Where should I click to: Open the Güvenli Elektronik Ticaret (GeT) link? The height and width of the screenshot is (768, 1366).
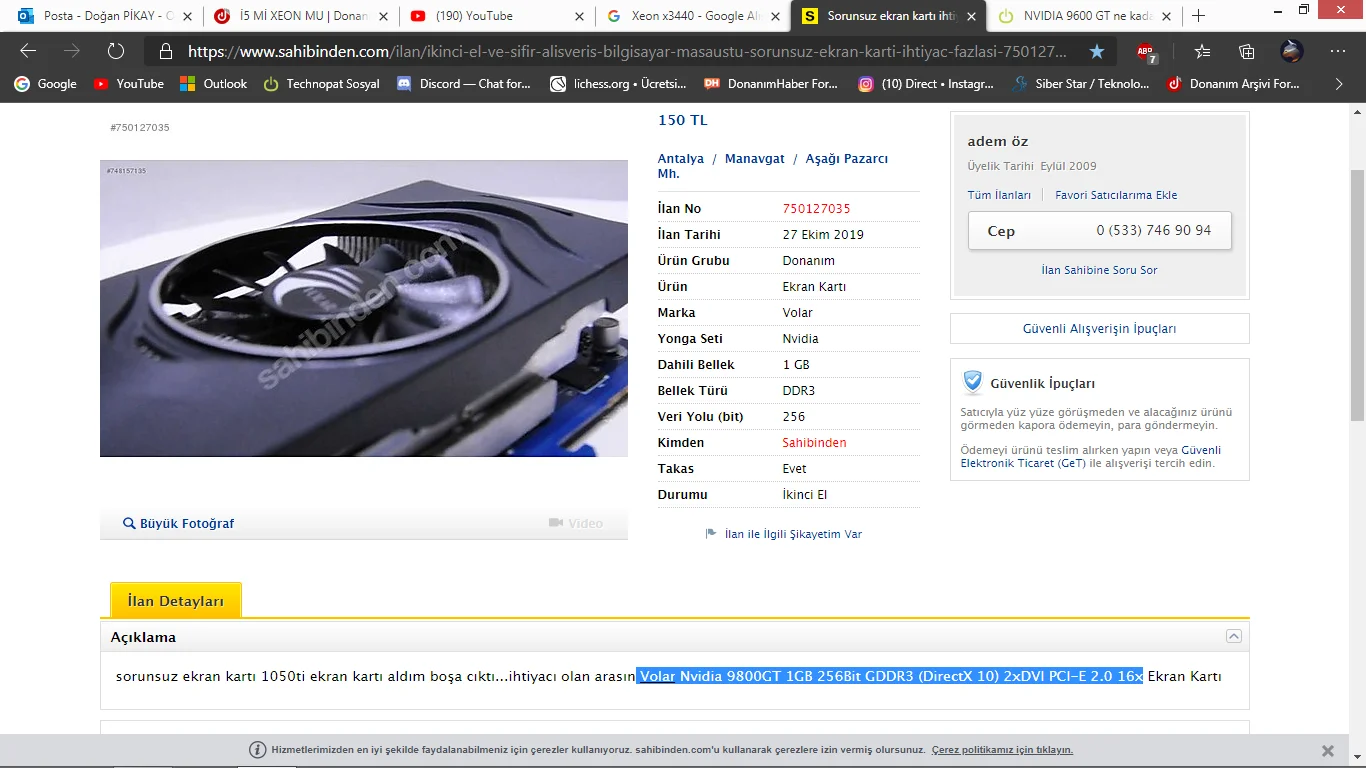point(1091,457)
